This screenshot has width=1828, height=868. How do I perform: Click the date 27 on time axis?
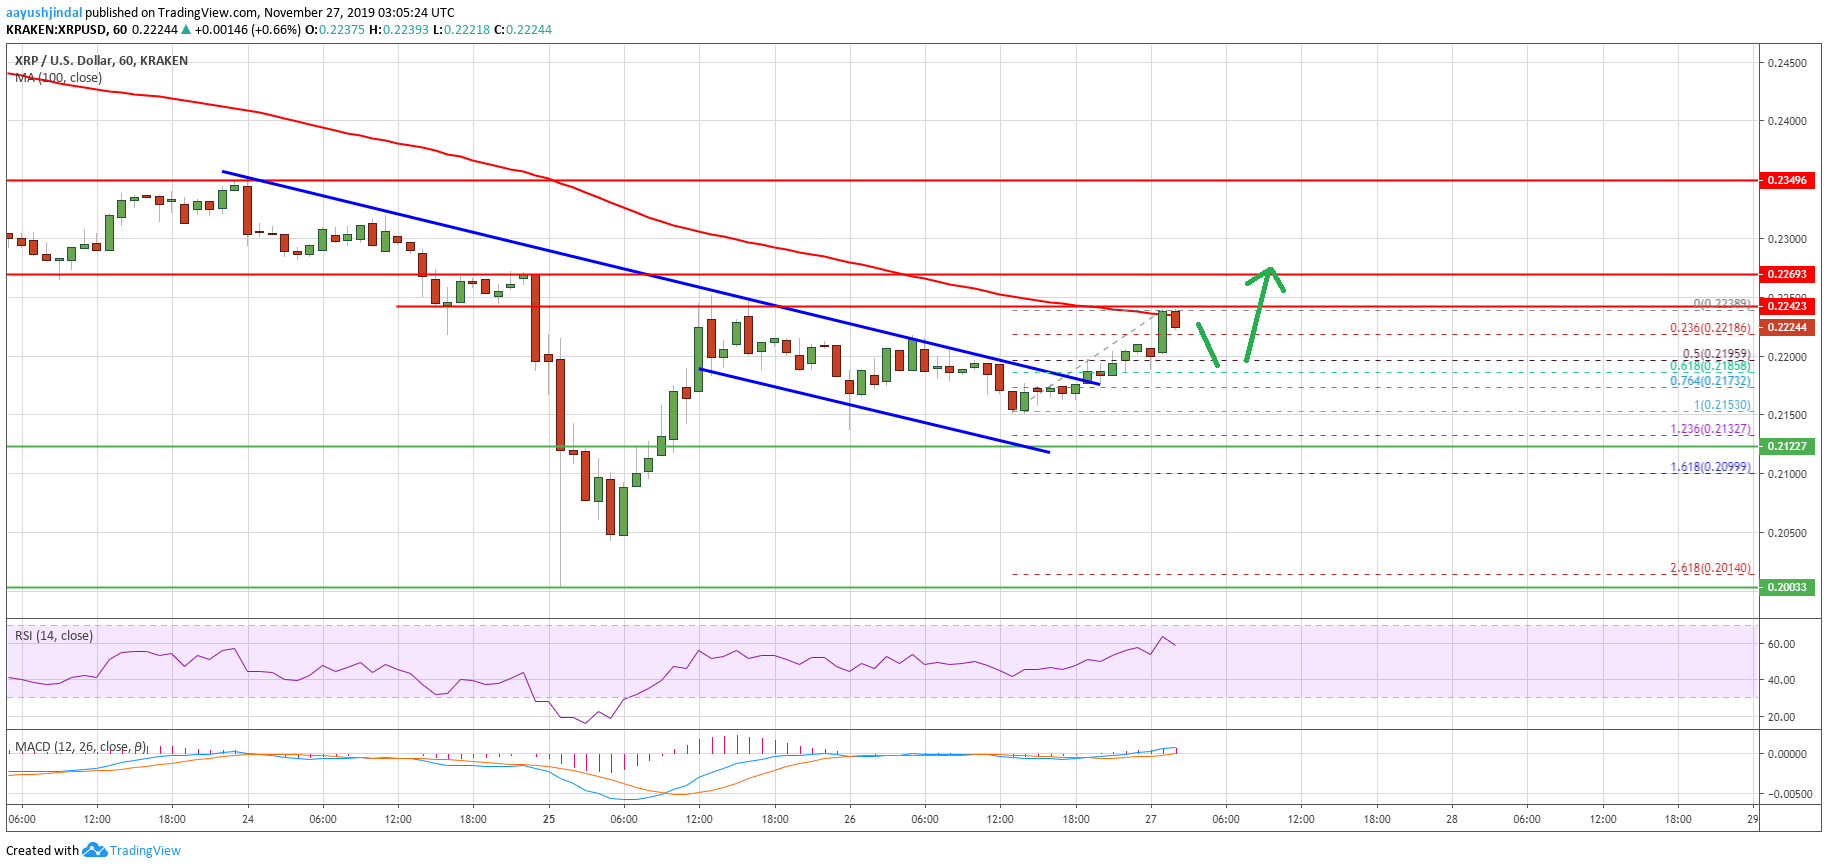pos(1151,819)
